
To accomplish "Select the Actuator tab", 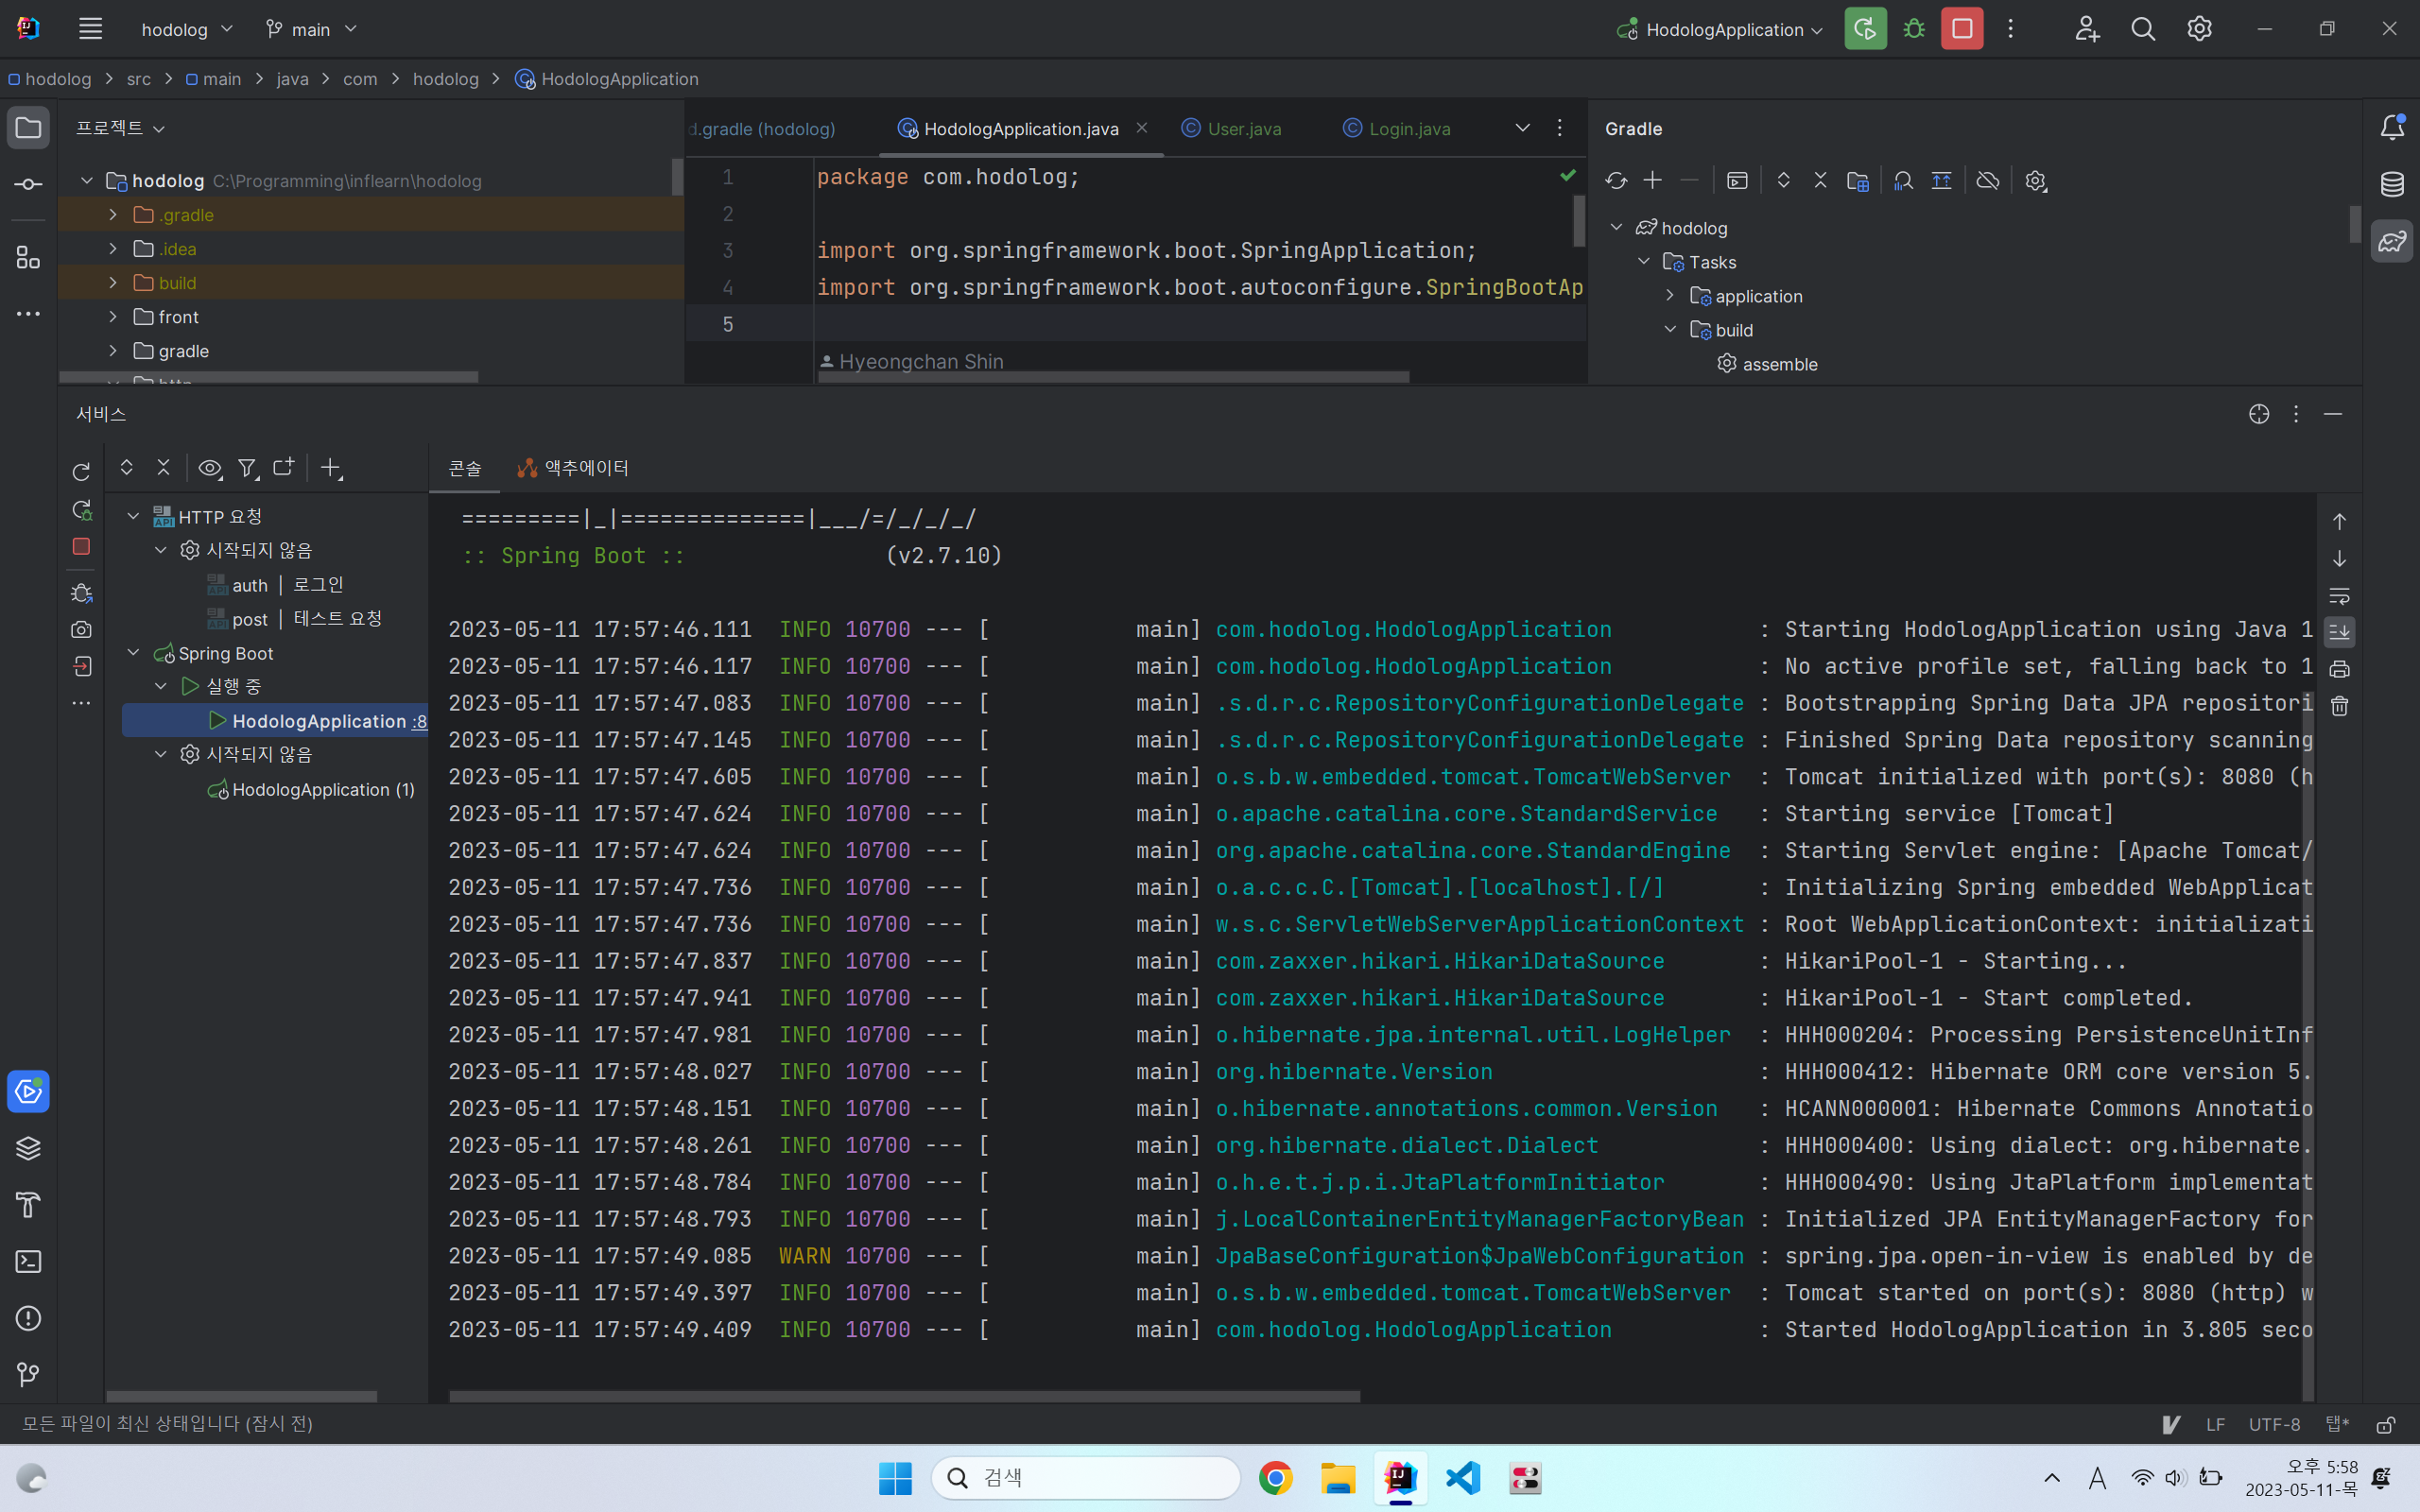I will pos(573,468).
